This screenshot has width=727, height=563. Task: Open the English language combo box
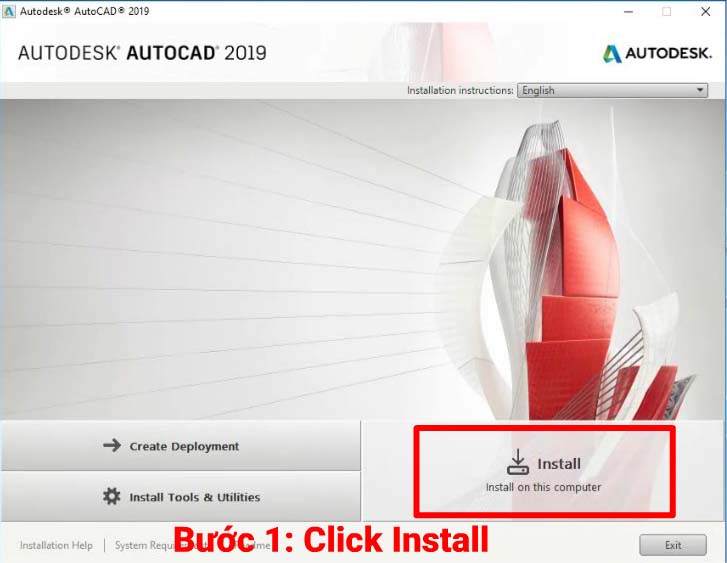[x=612, y=90]
